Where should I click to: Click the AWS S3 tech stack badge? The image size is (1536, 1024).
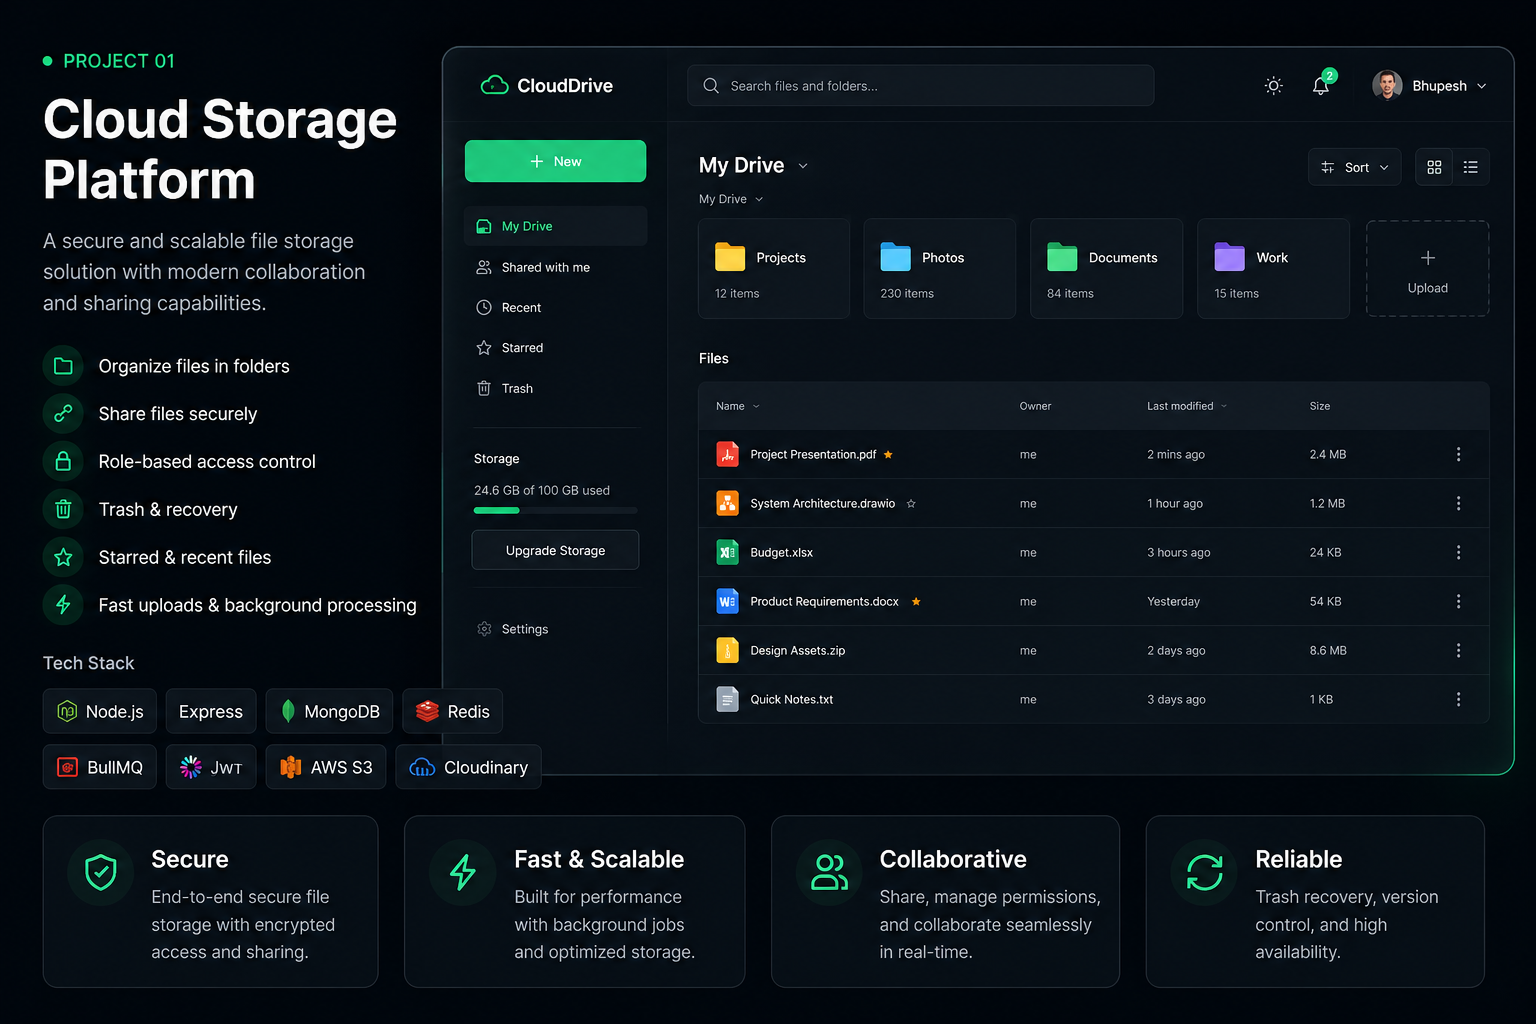326,767
